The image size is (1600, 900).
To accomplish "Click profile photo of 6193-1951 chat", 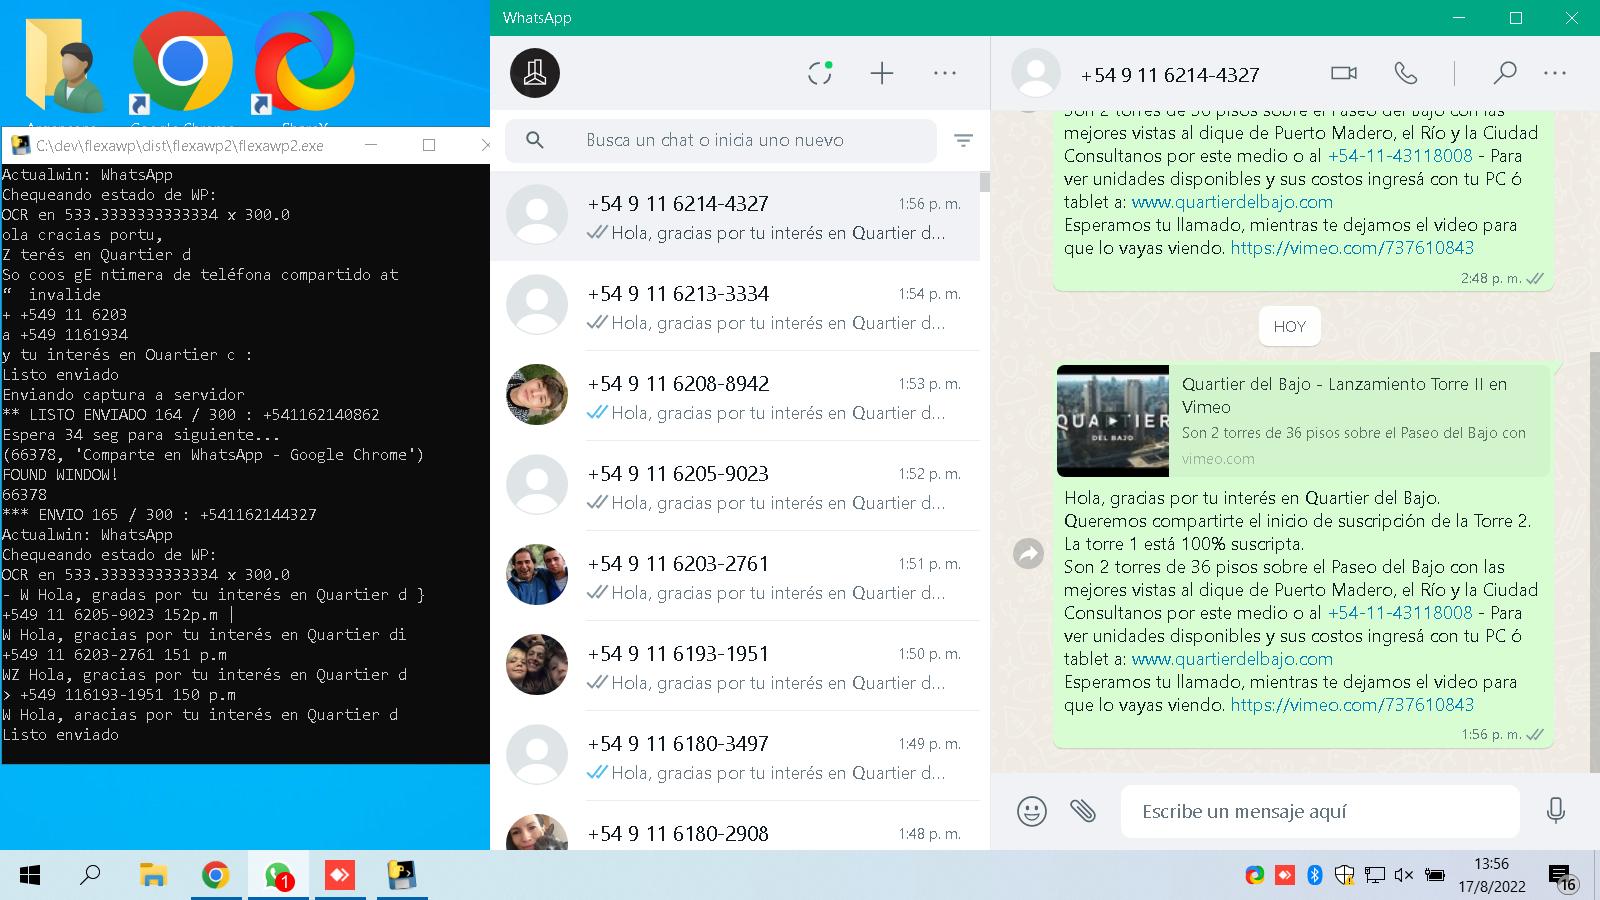I will pyautogui.click(x=537, y=665).
